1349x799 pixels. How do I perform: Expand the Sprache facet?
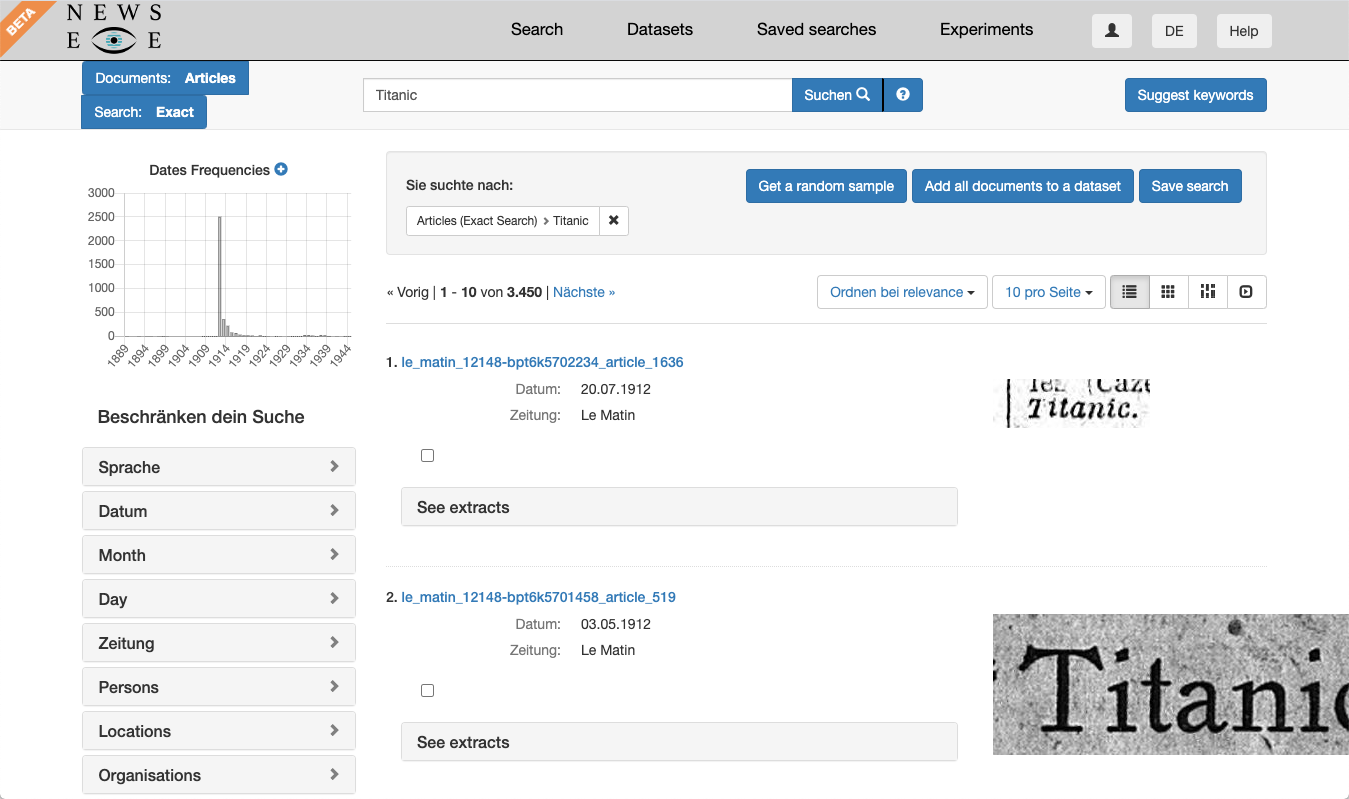pos(219,467)
